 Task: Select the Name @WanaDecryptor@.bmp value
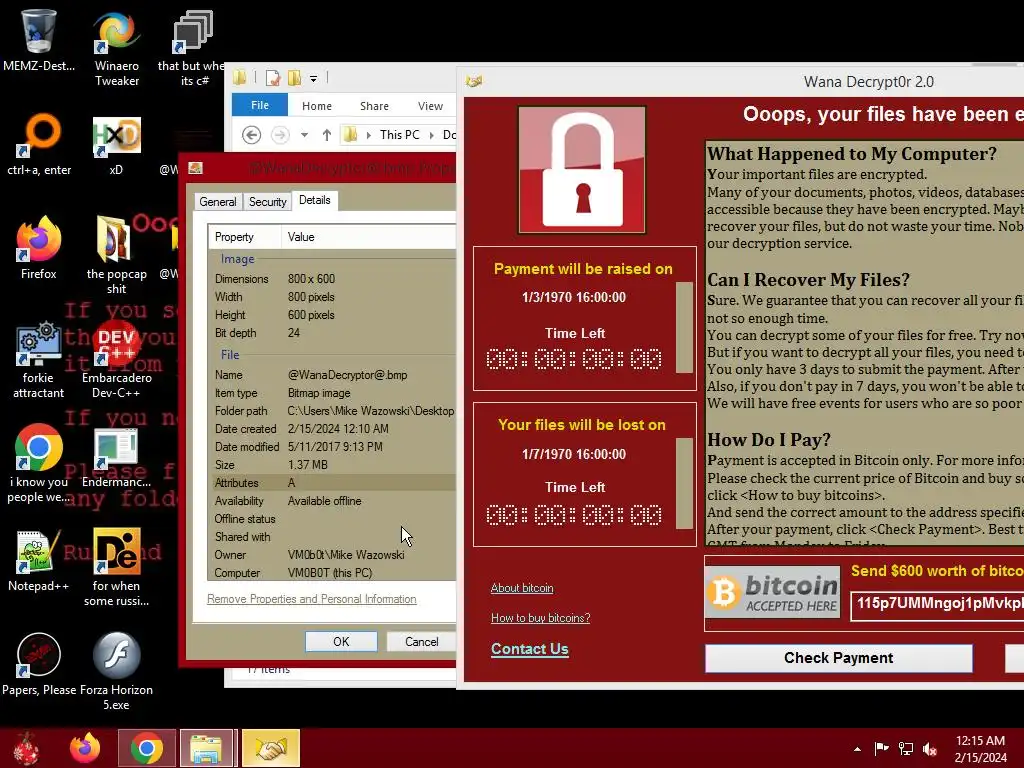(347, 375)
